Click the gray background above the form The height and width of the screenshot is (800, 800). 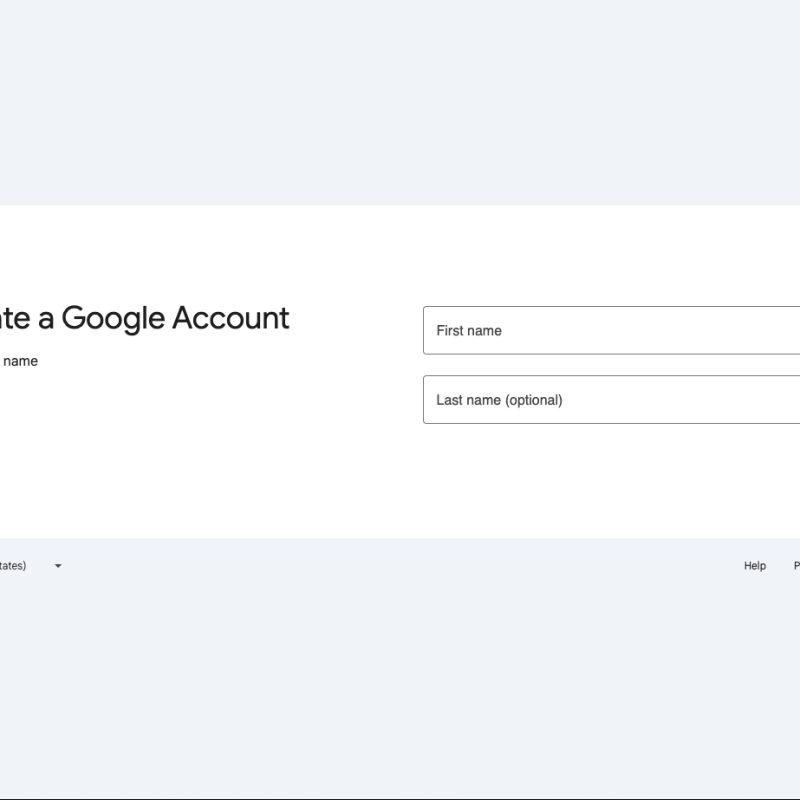coord(400,100)
